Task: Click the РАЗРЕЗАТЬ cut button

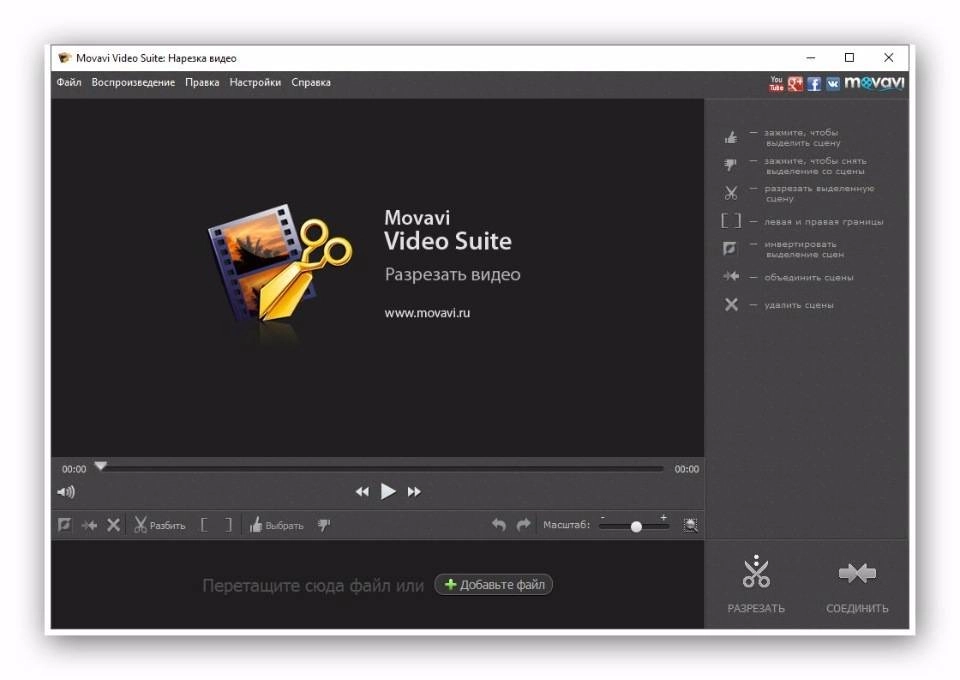Action: pos(756,584)
